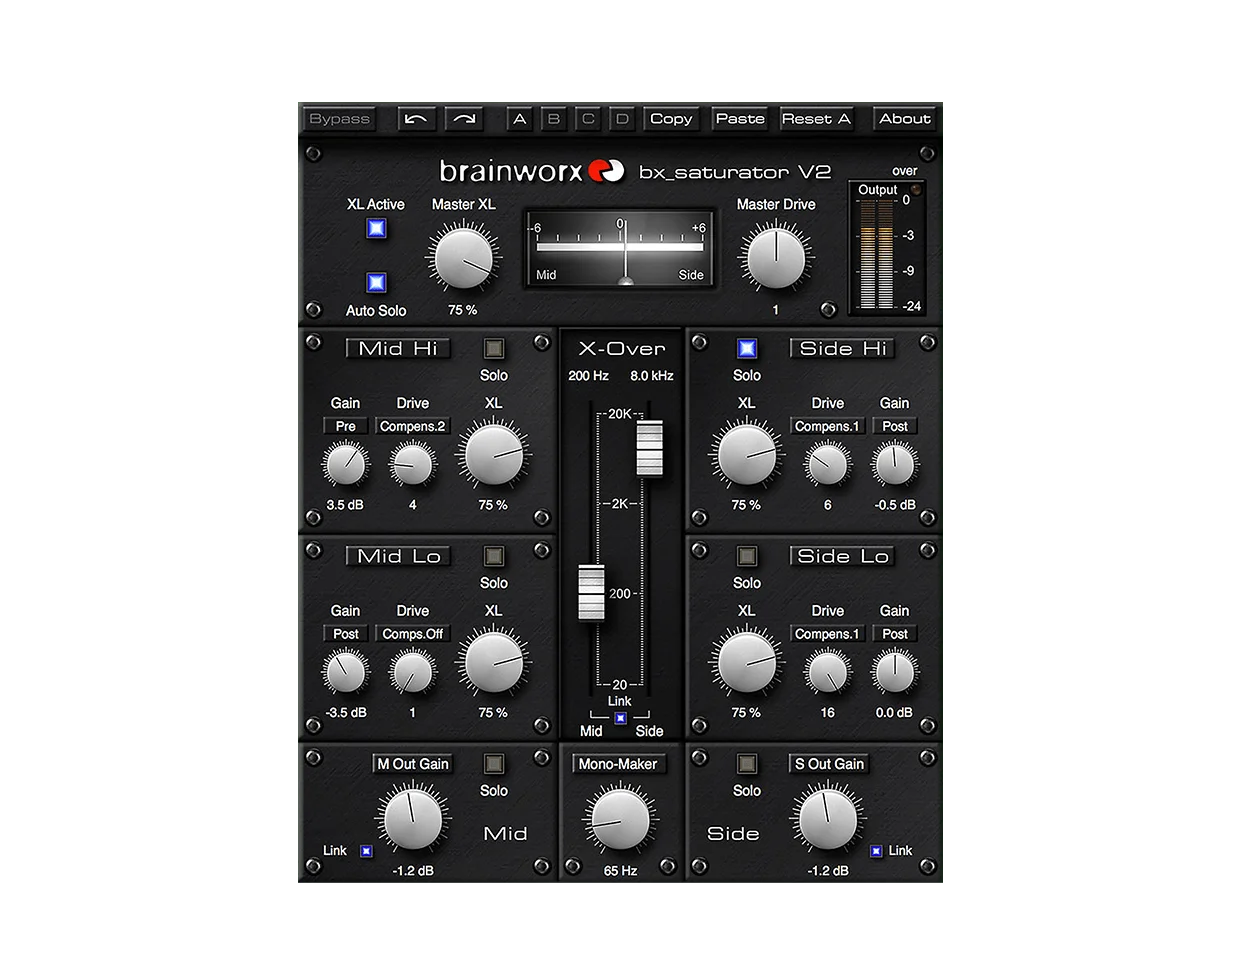Solo the Side output channel

(747, 764)
